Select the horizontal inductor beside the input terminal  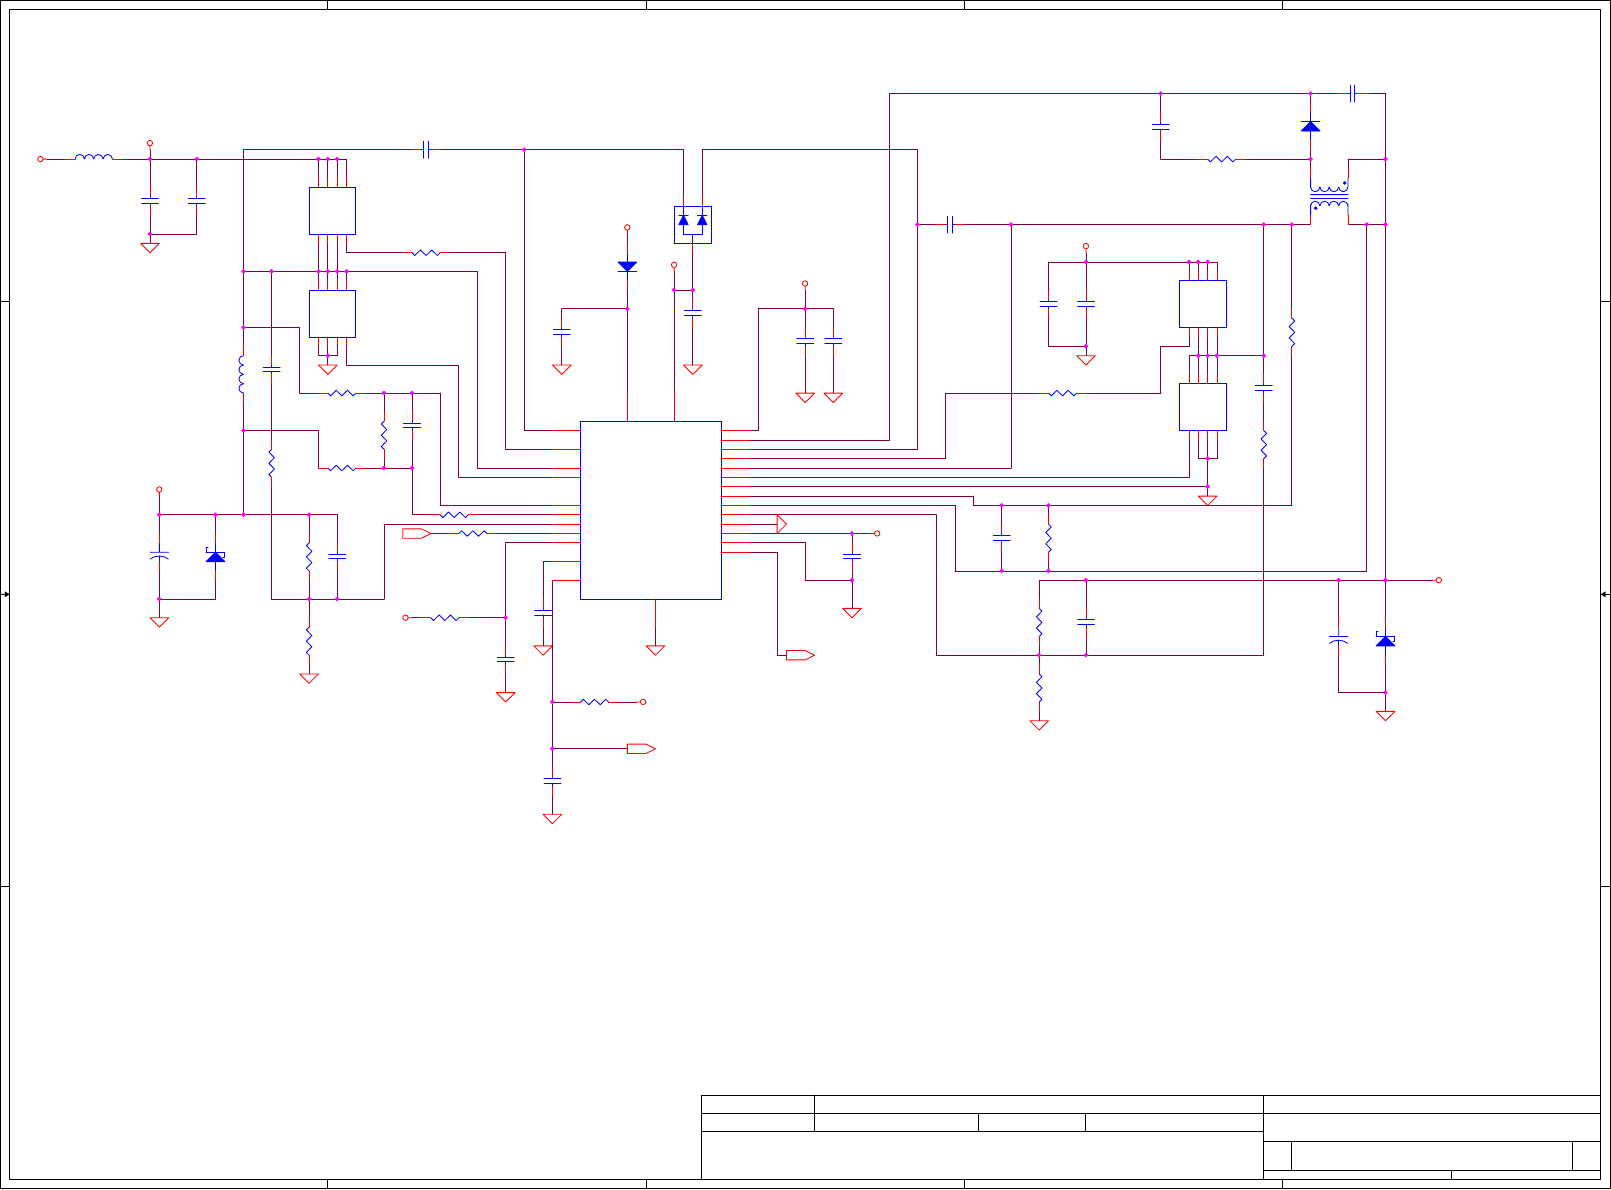94,157
